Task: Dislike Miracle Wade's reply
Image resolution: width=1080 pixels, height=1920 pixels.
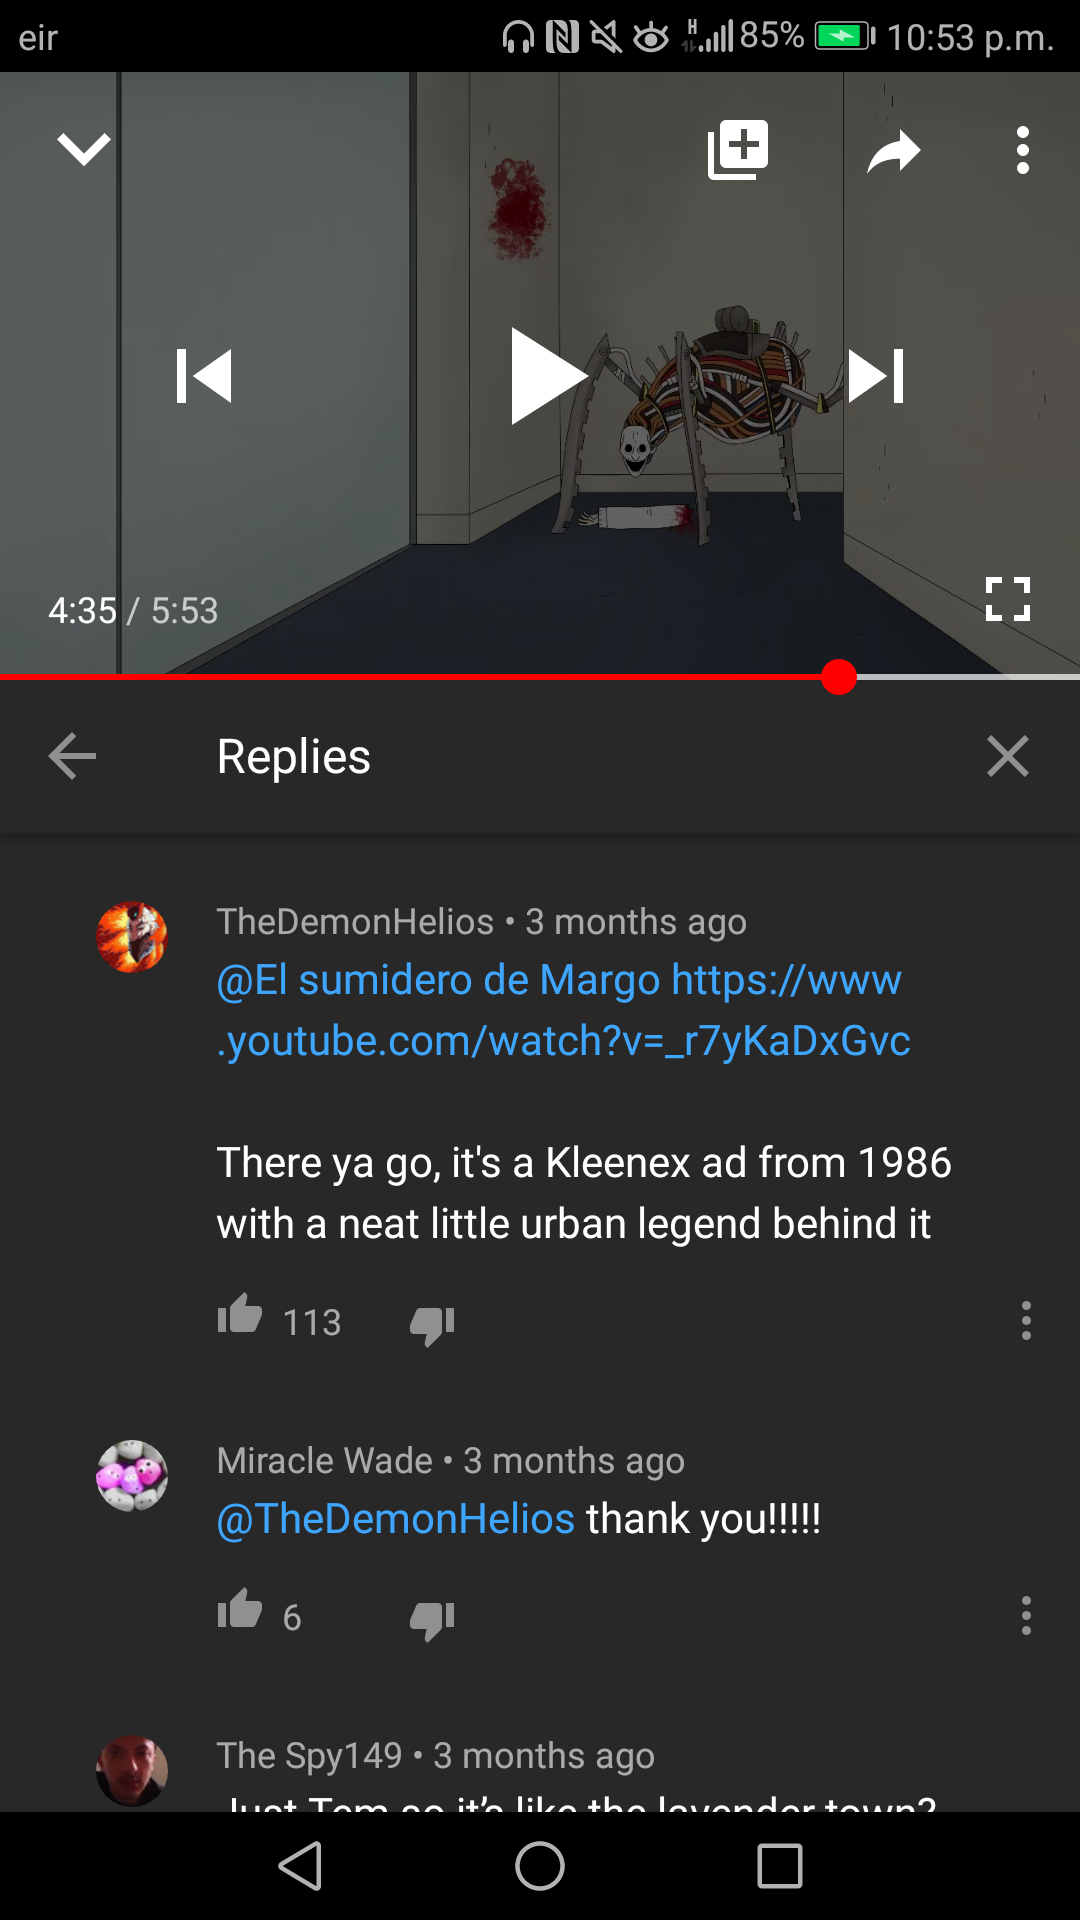Action: 432,1621
